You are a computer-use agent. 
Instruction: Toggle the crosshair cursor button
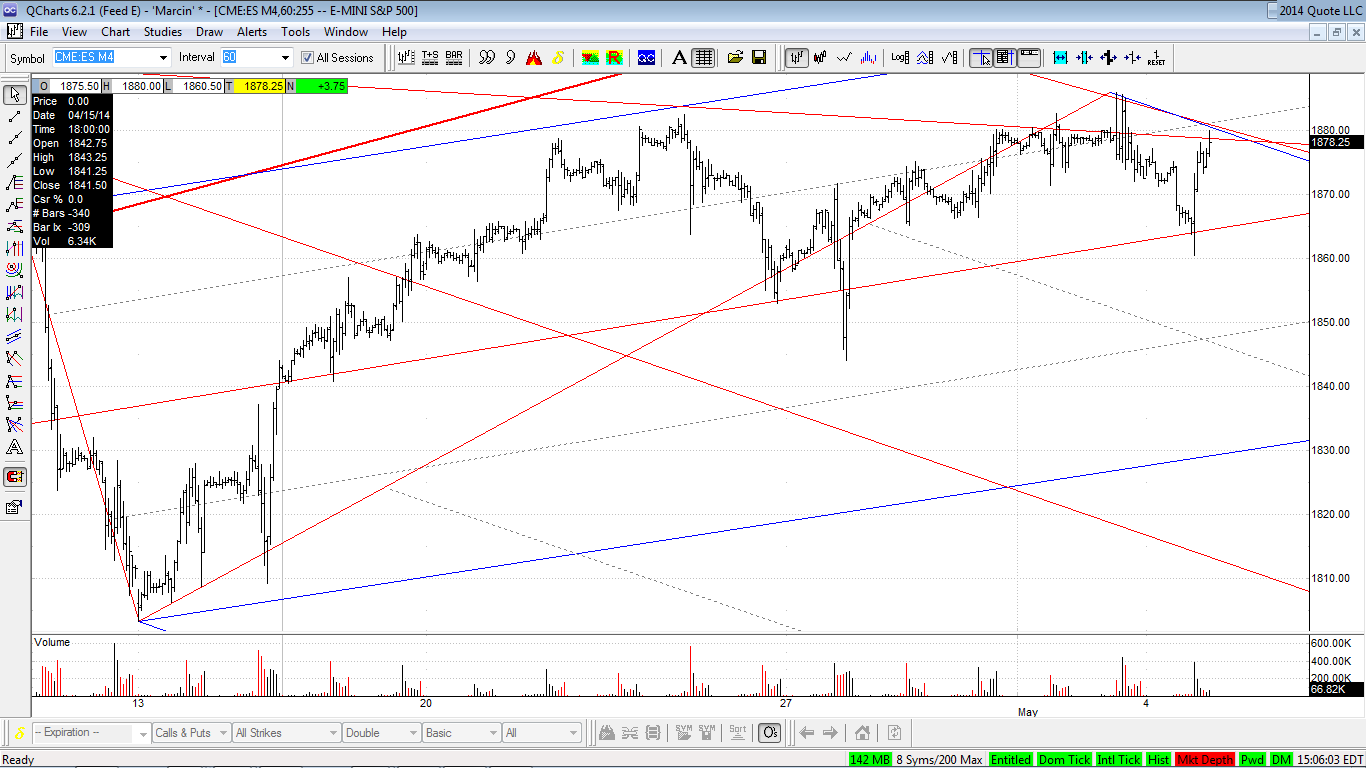click(981, 58)
